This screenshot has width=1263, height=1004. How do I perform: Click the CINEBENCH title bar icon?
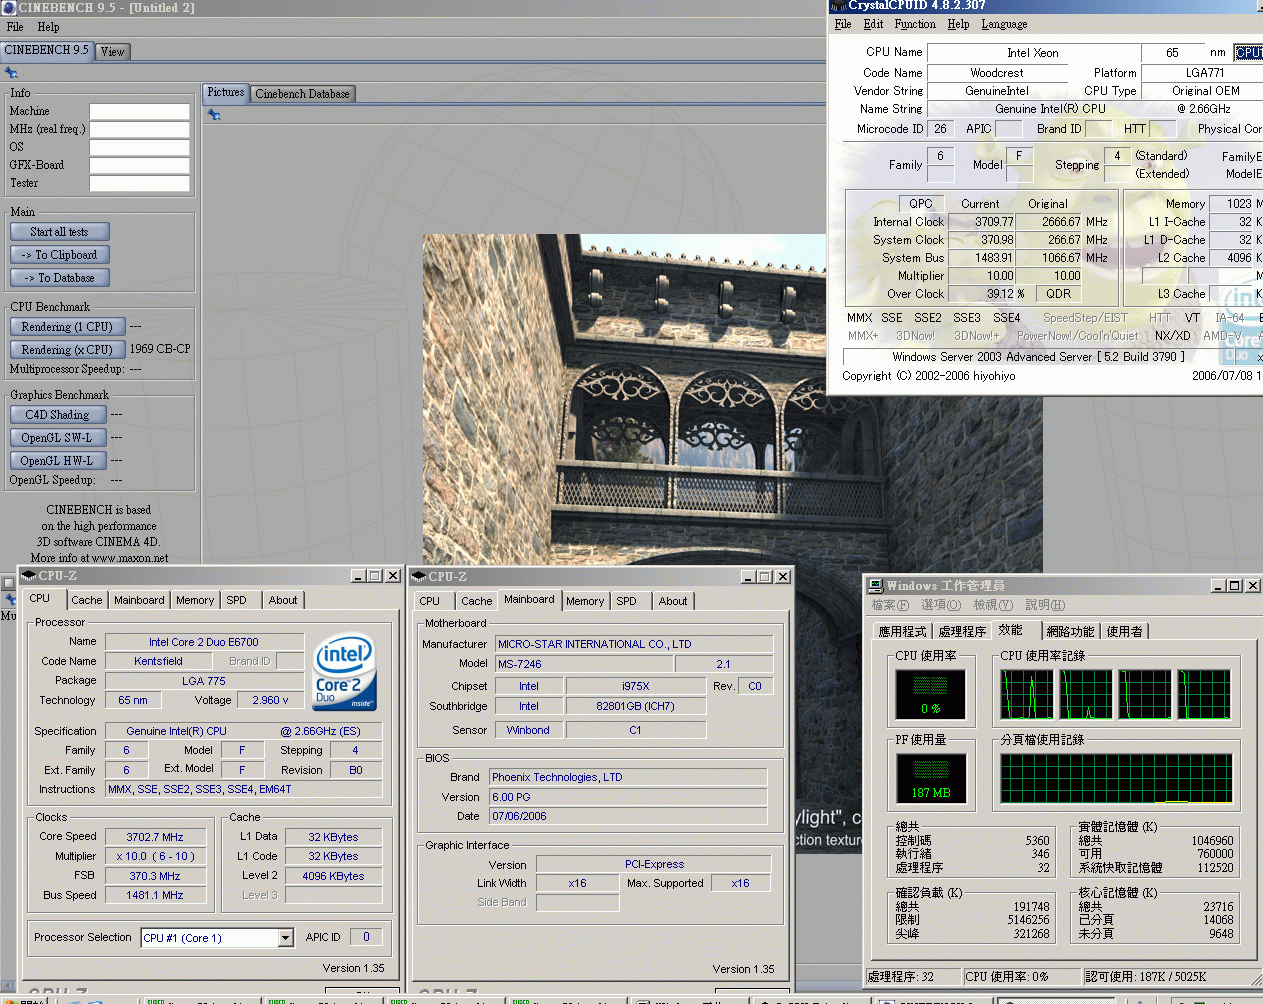tap(9, 7)
